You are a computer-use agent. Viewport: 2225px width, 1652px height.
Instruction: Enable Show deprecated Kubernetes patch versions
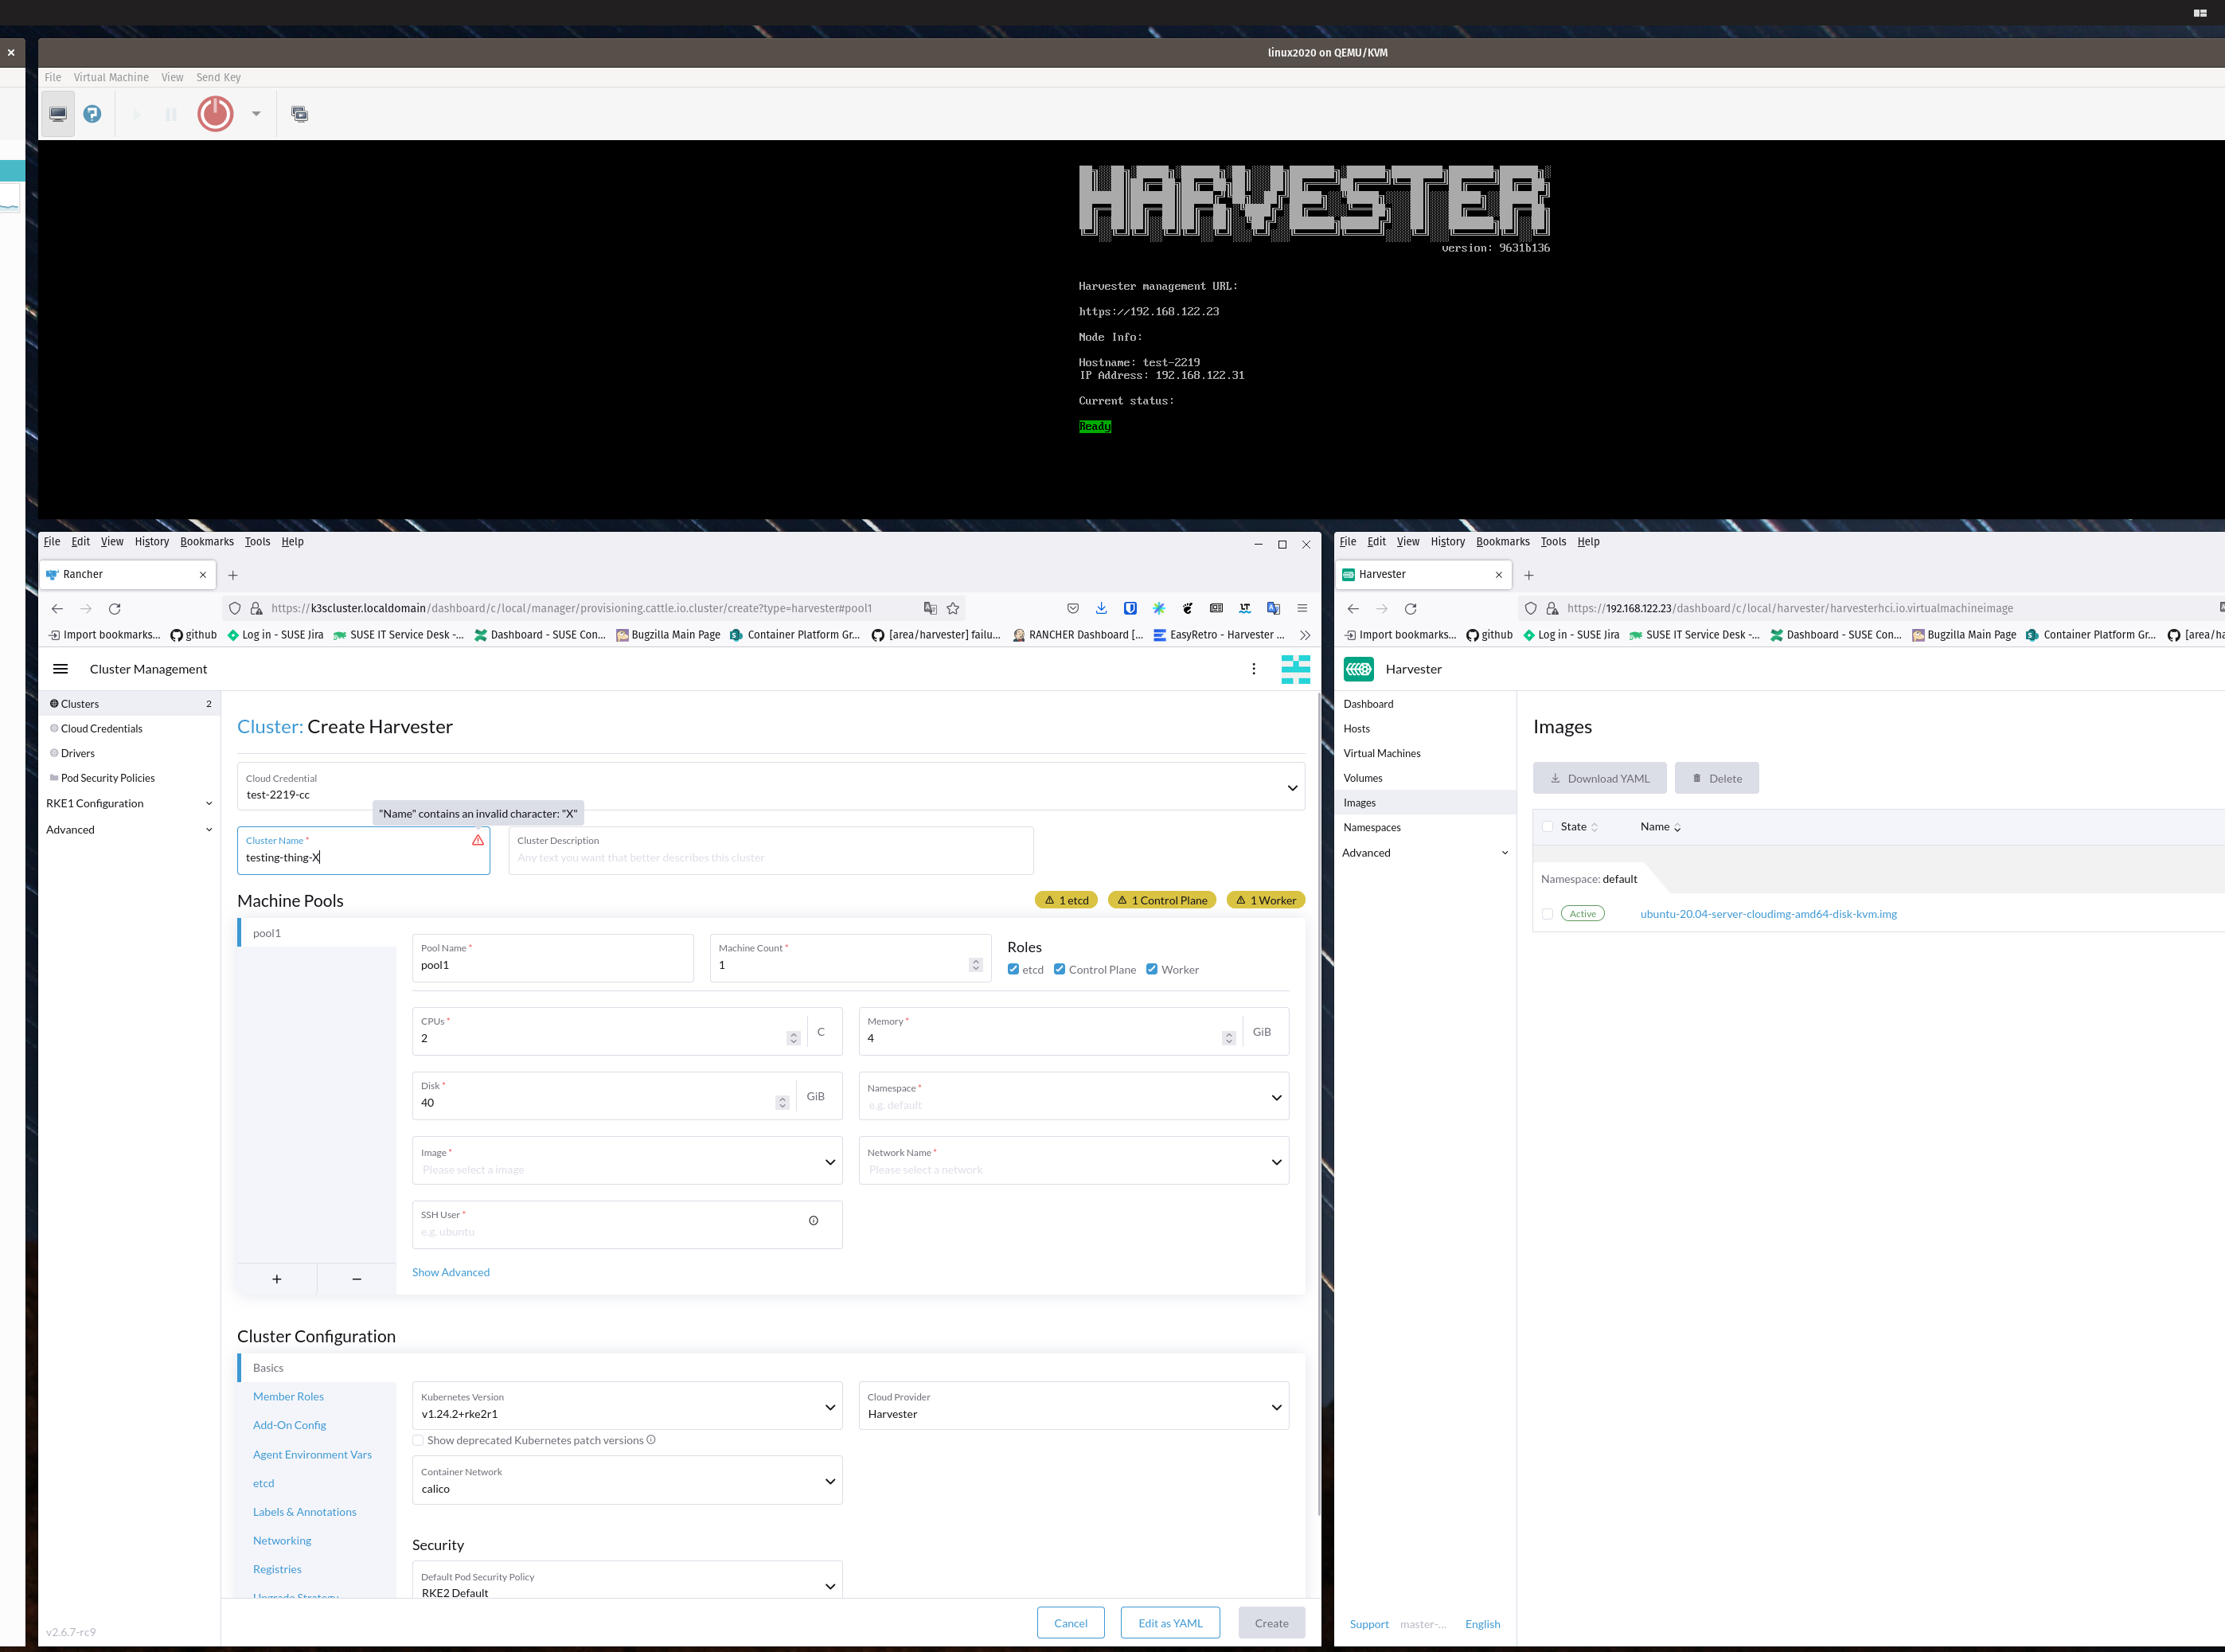418,1440
